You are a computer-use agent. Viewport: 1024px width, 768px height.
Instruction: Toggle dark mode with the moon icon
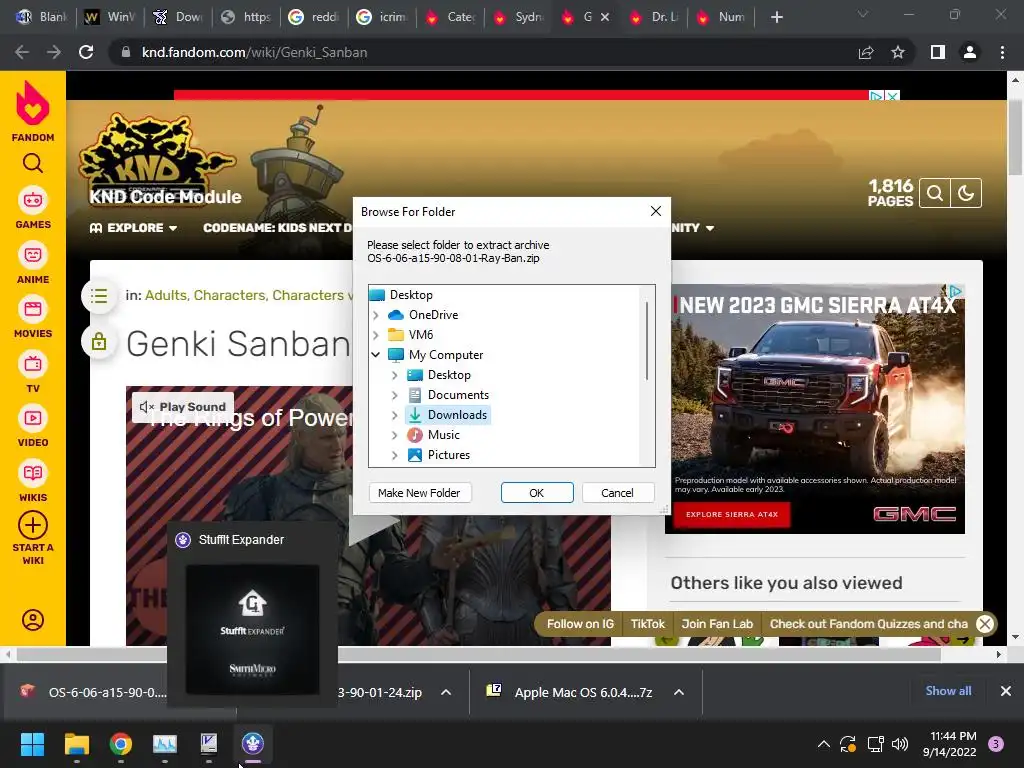tap(966, 193)
